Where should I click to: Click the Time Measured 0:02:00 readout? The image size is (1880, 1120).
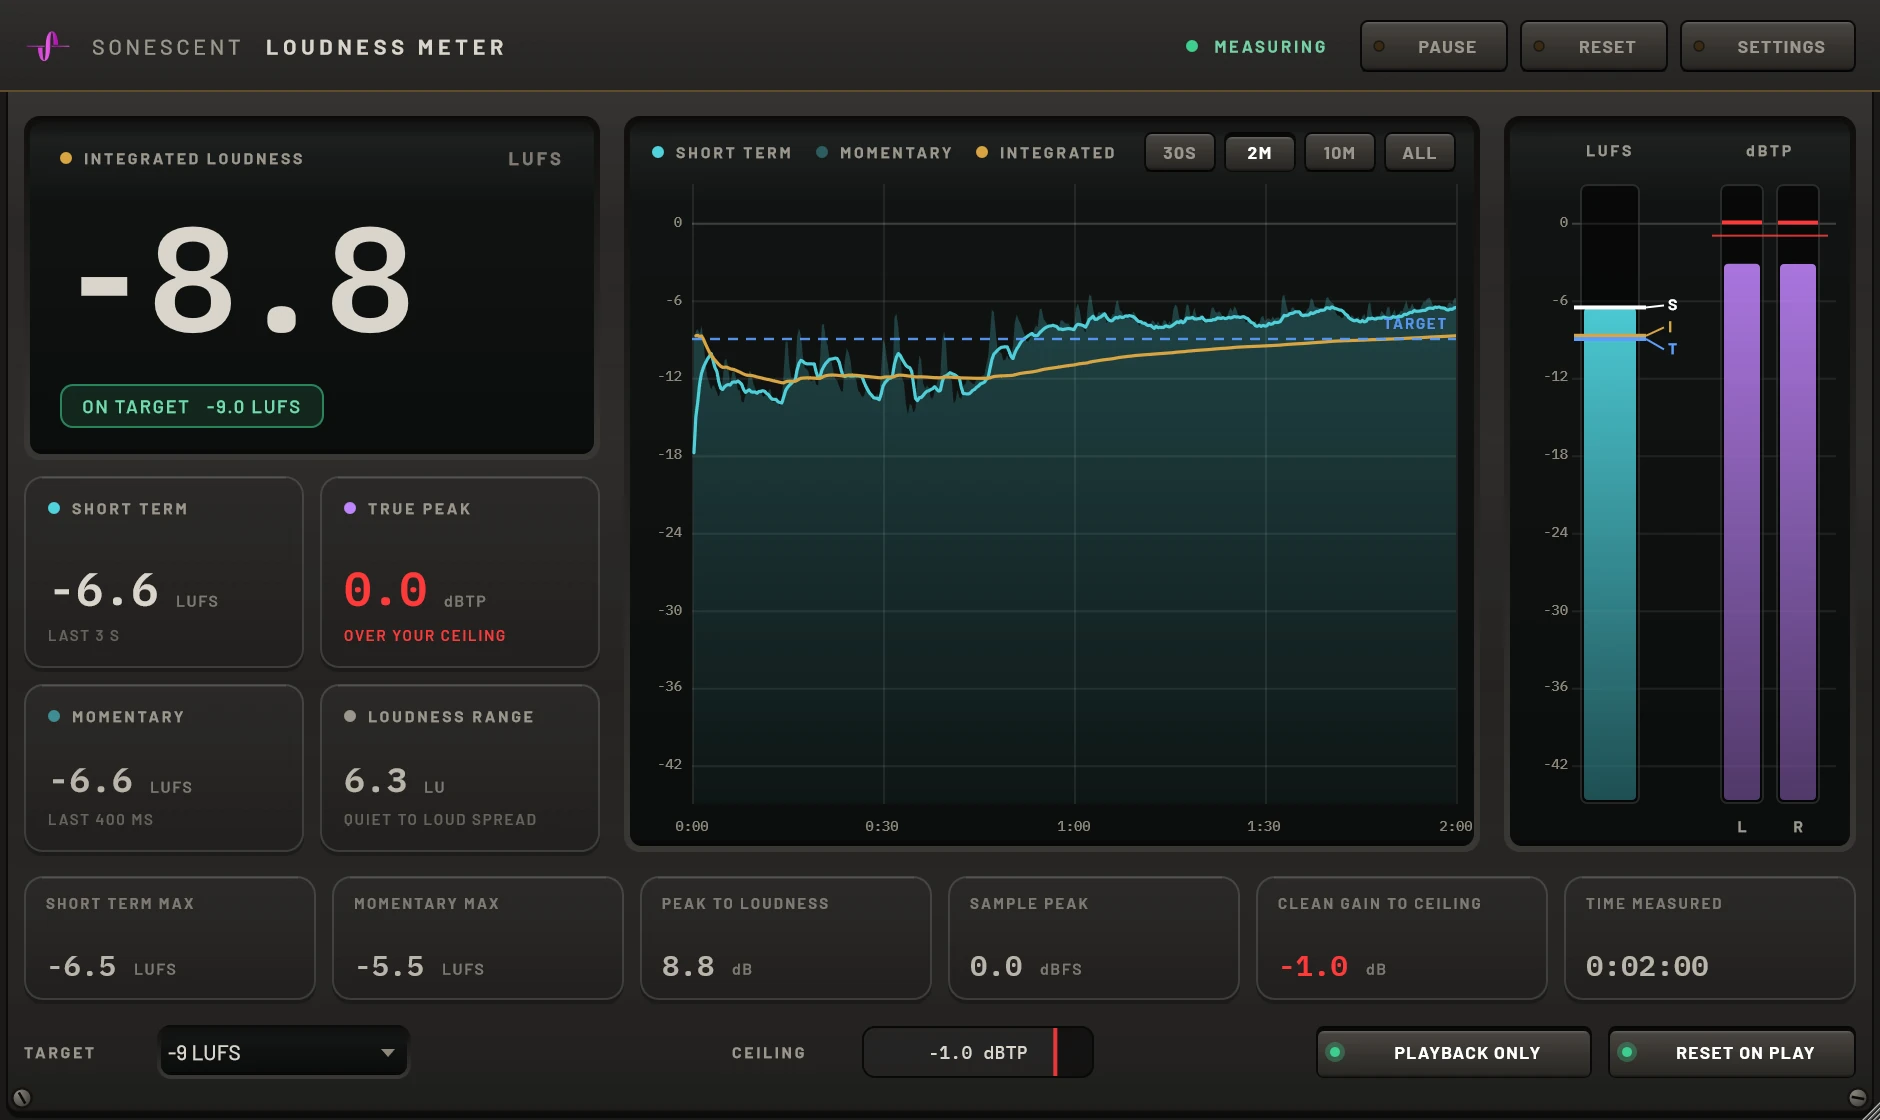[1647, 967]
